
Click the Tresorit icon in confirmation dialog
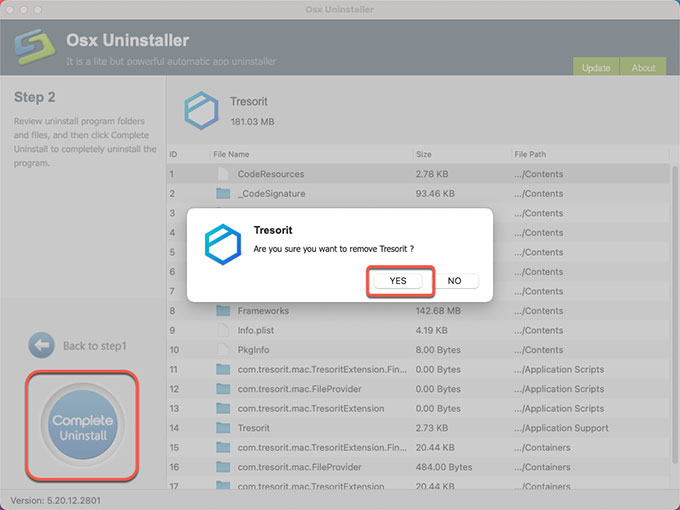[222, 243]
